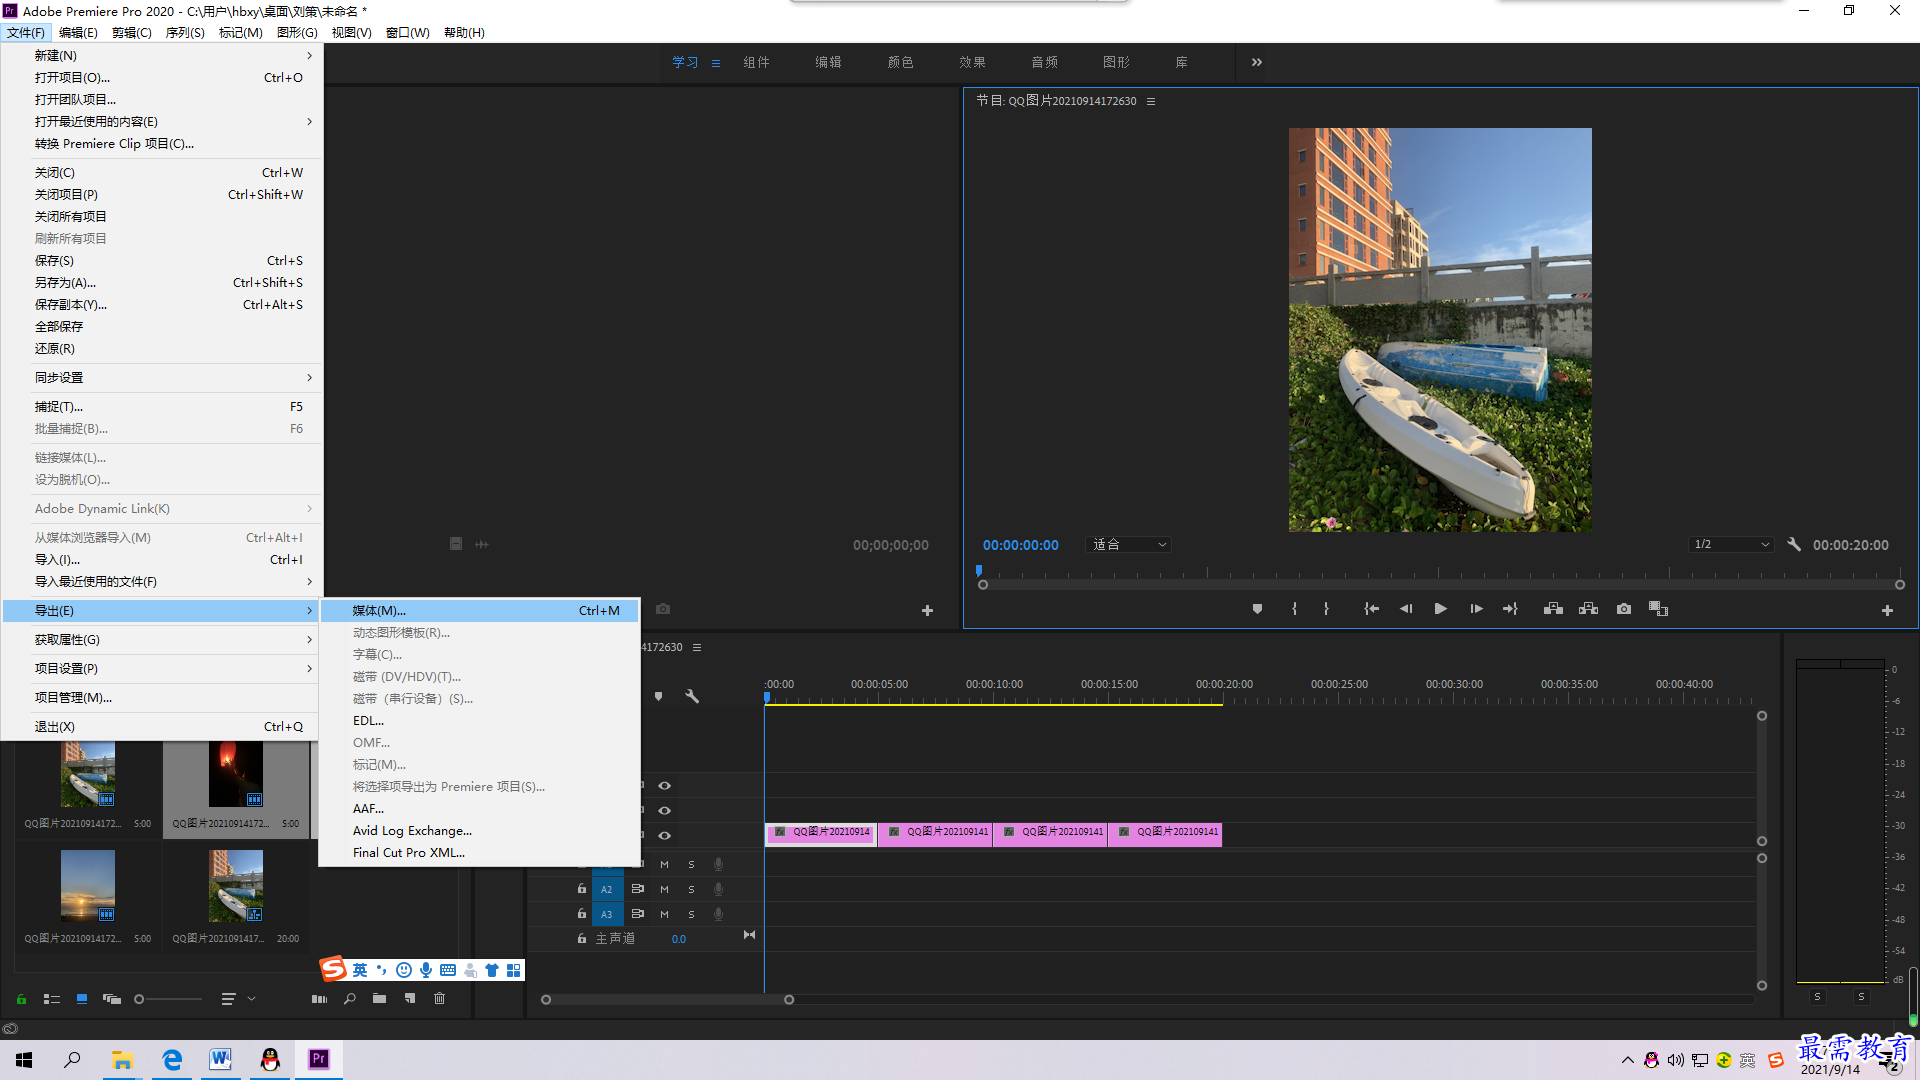Click 保存(S) in File menu
The width and height of the screenshot is (1920, 1080).
click(162, 261)
